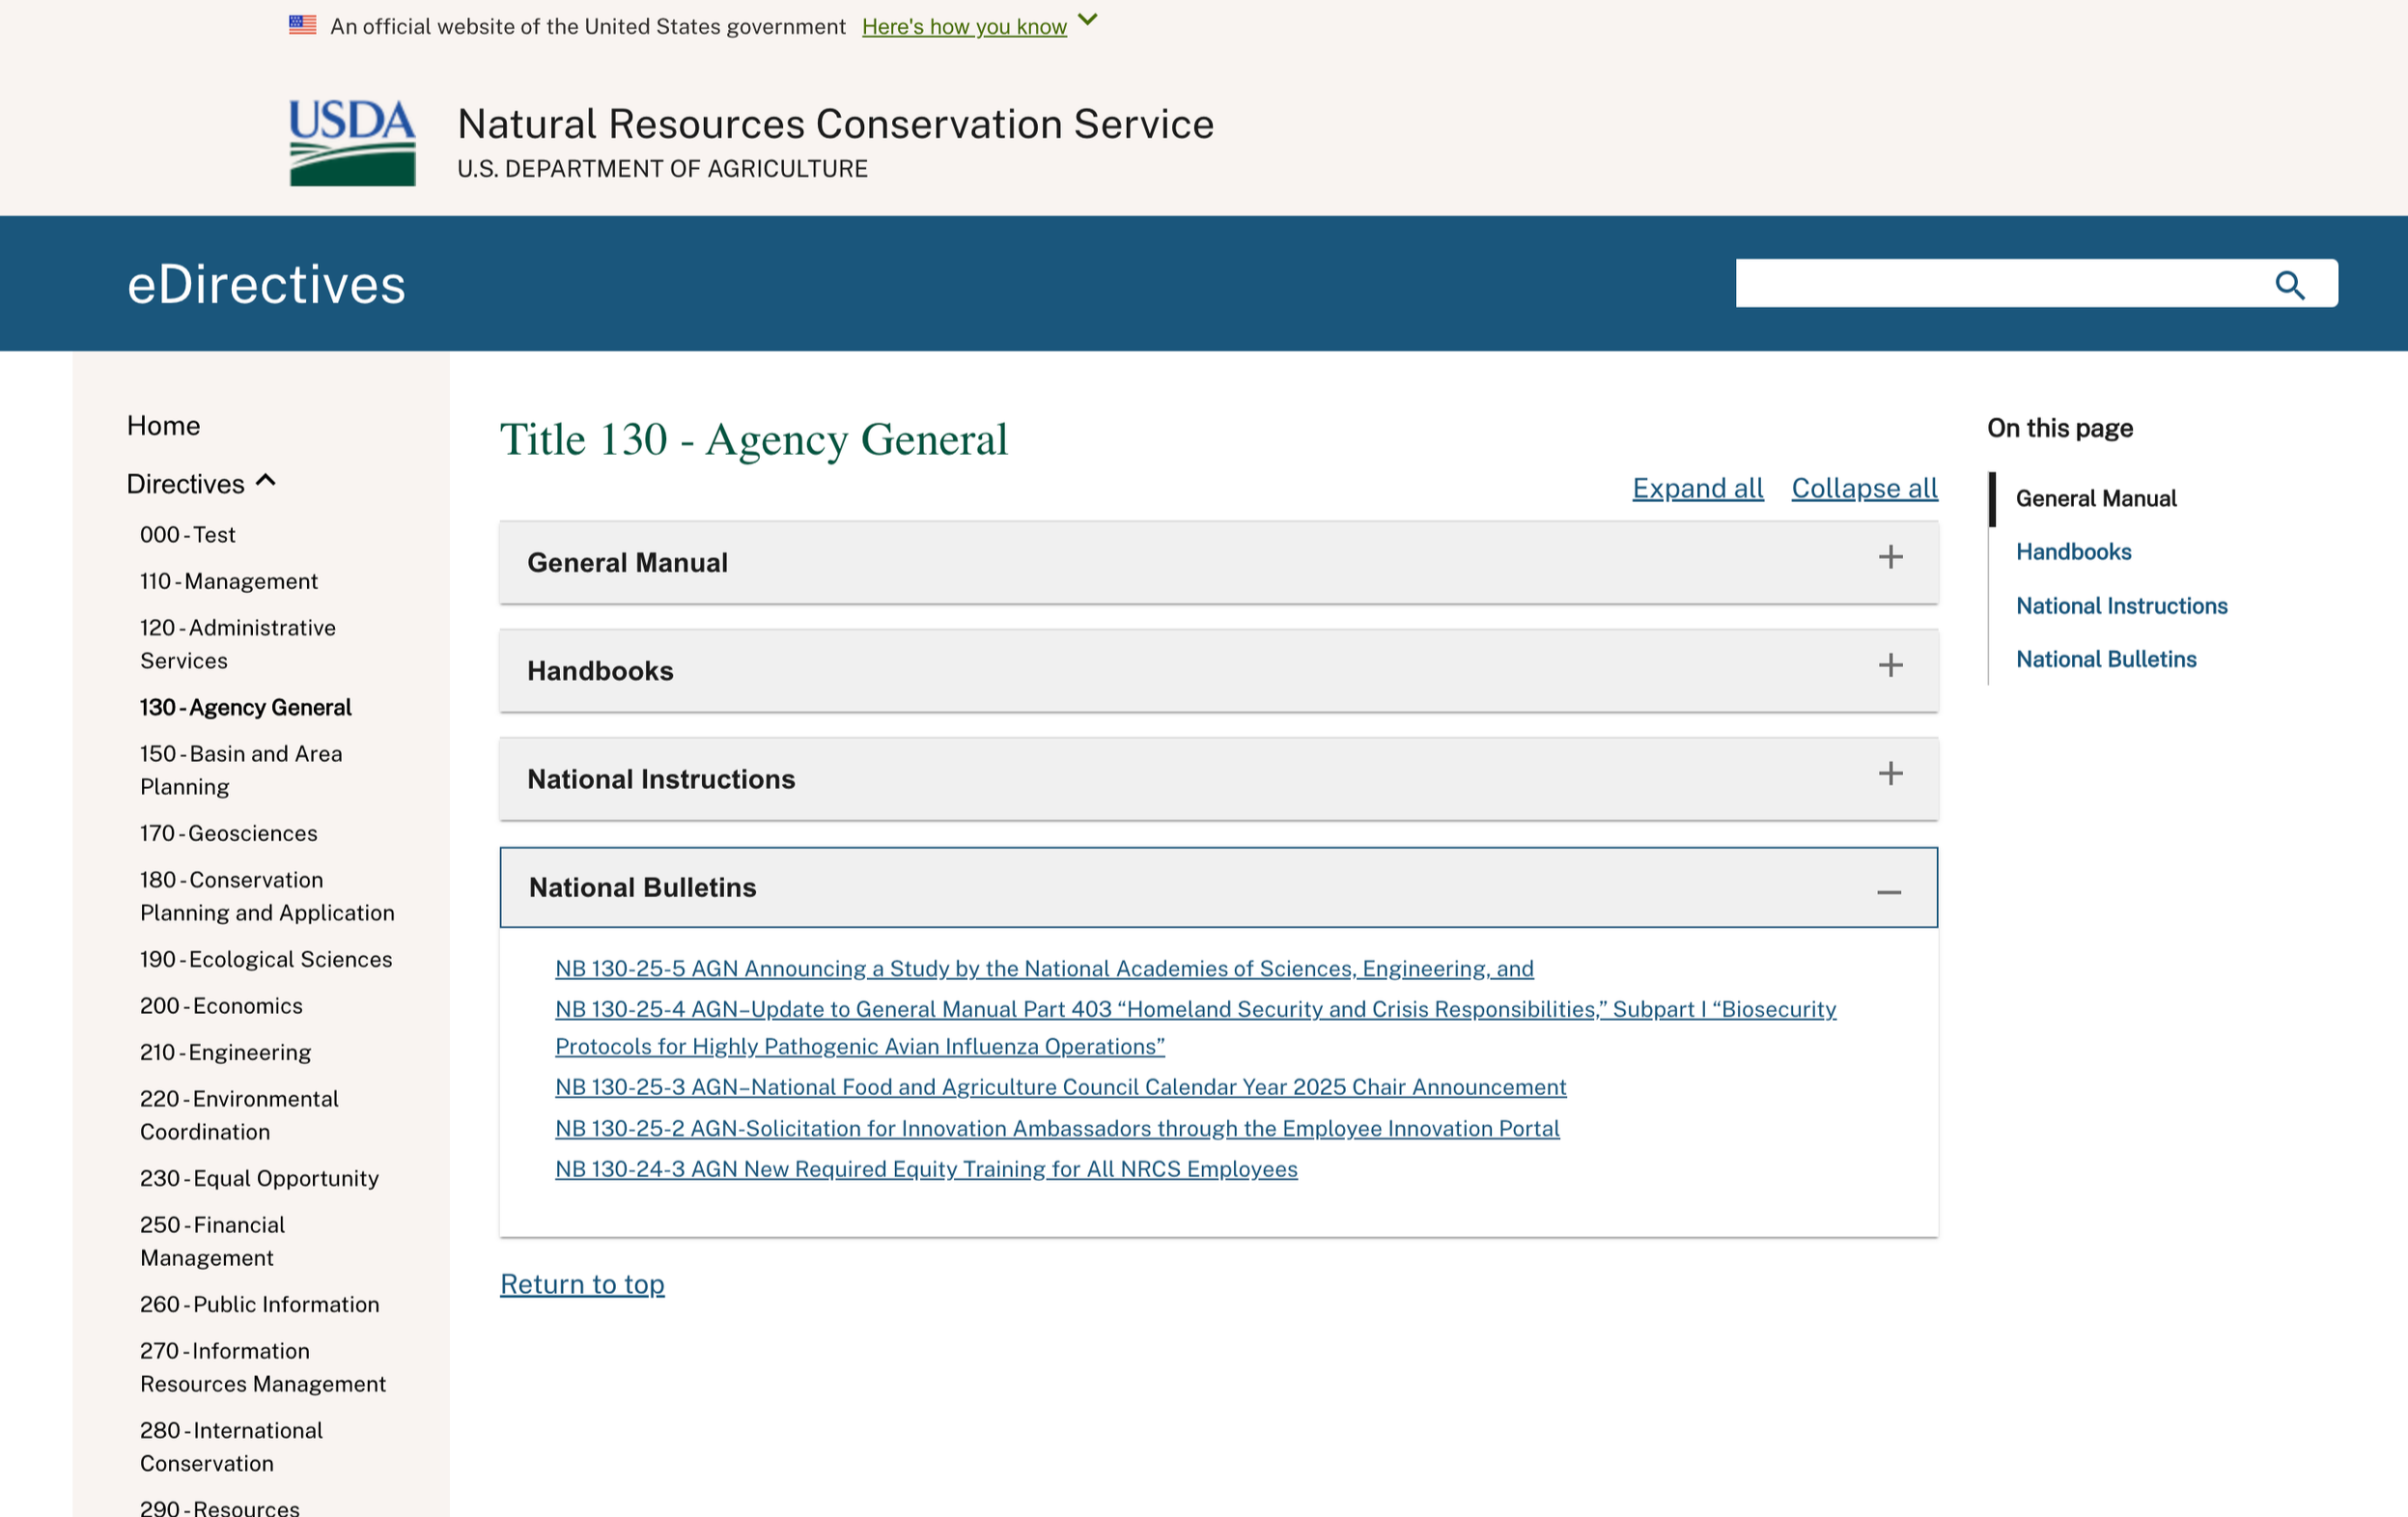Click the US flag icon in banner
This screenshot has height=1517, width=2408.
coord(302,25)
